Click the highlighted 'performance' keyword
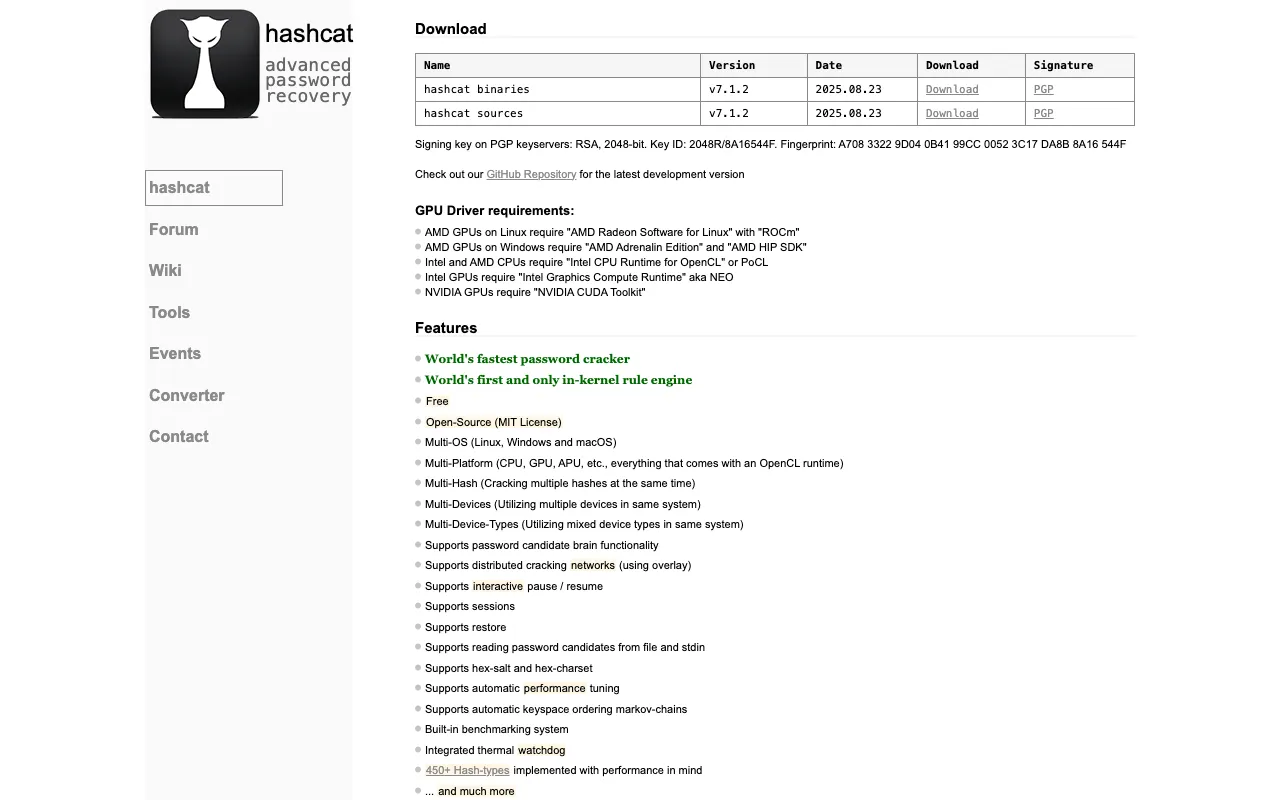The height and width of the screenshot is (800, 1280). pos(554,688)
